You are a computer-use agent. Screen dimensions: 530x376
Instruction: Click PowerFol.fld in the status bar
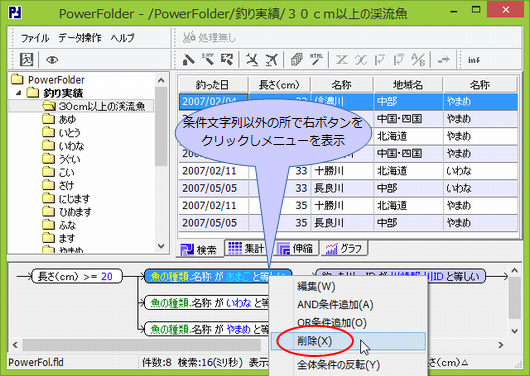click(36, 362)
